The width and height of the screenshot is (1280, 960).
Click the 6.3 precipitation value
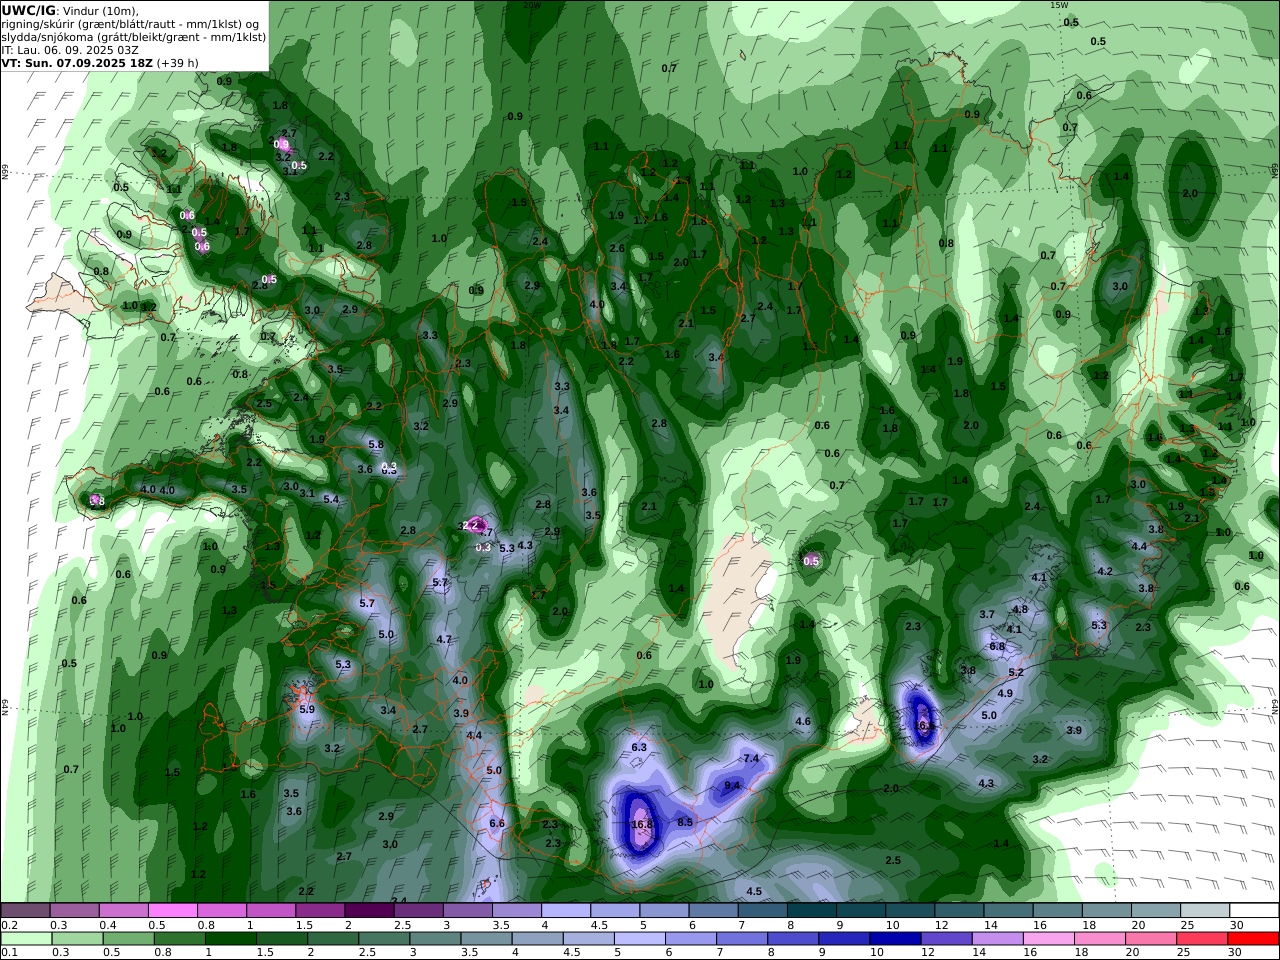tap(640, 747)
